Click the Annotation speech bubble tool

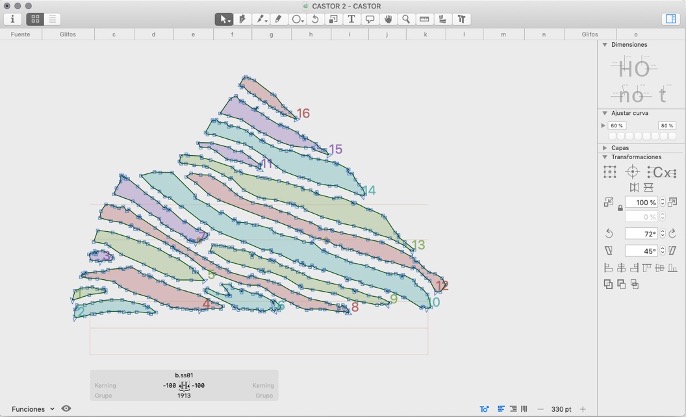pyautogui.click(x=369, y=19)
